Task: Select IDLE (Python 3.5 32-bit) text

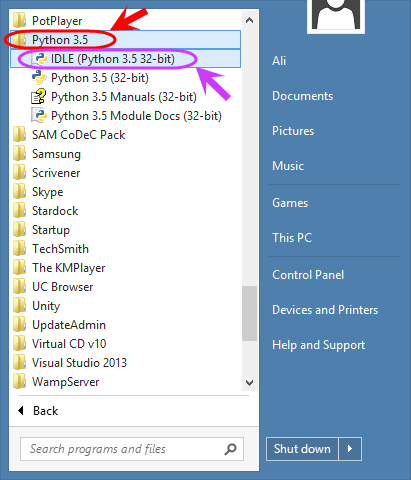Action: click(113, 59)
